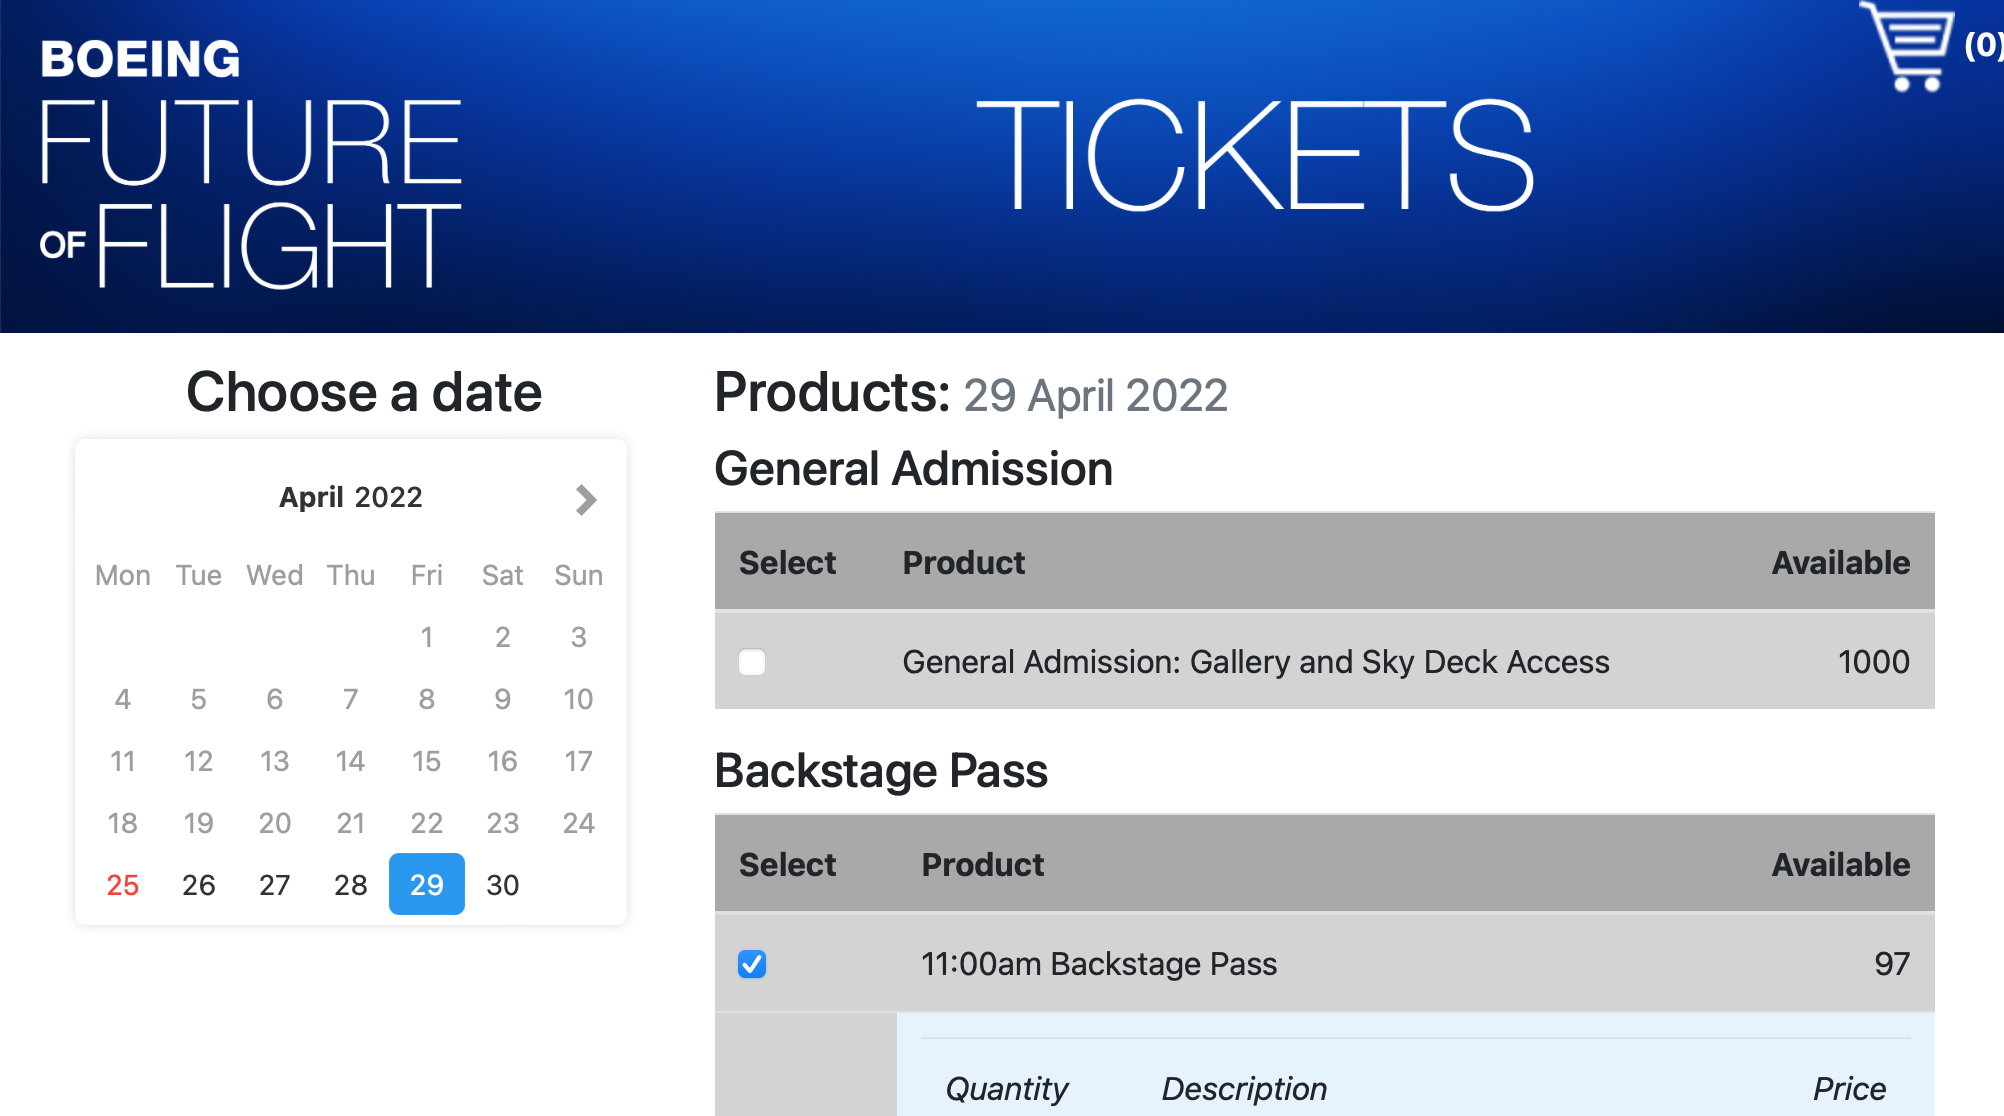Click the General Admission Available column header
Viewport: 2004px width, 1116px height.
(x=1840, y=563)
